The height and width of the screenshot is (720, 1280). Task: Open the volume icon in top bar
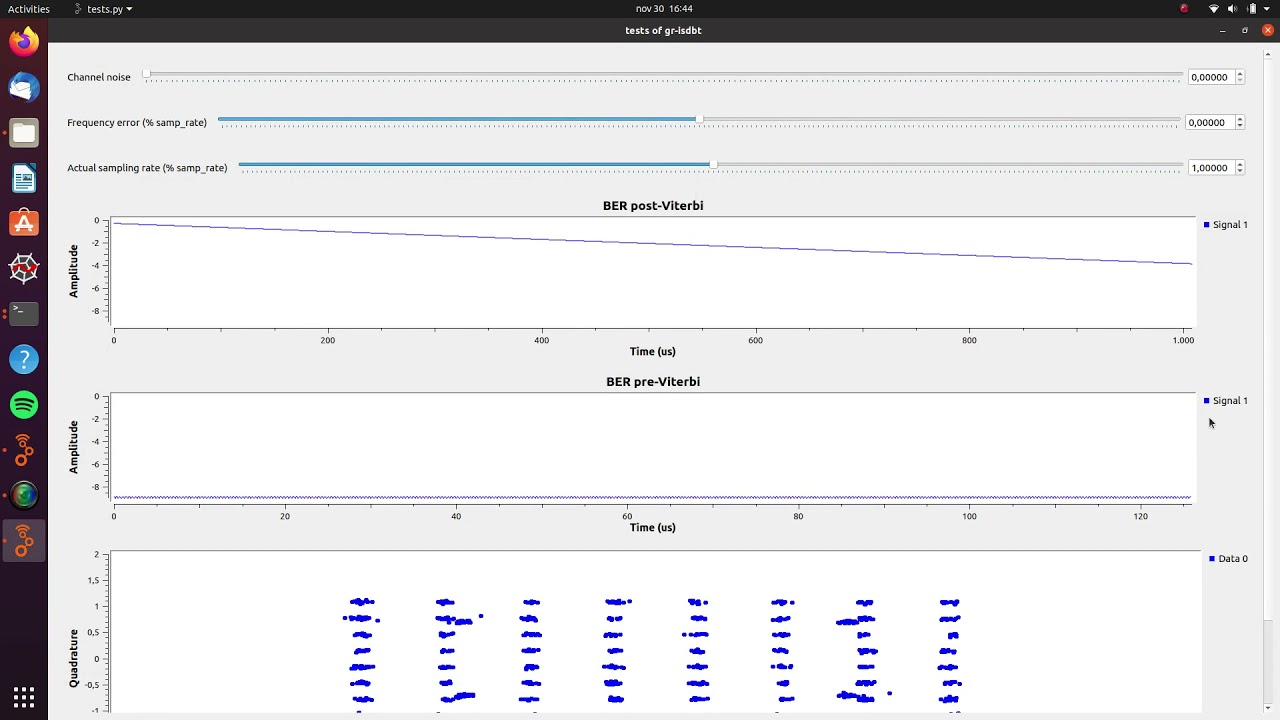1233,9
